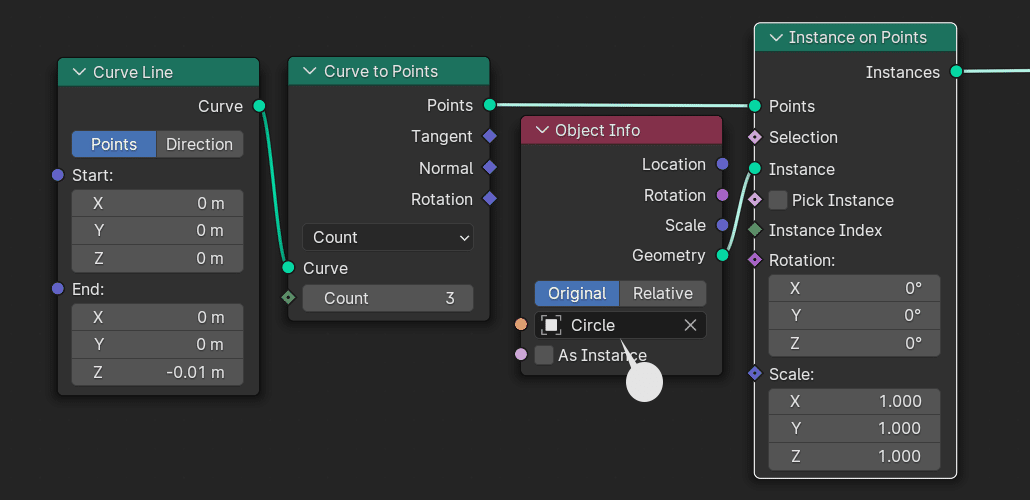Collapse the Curve Line node

(79, 72)
